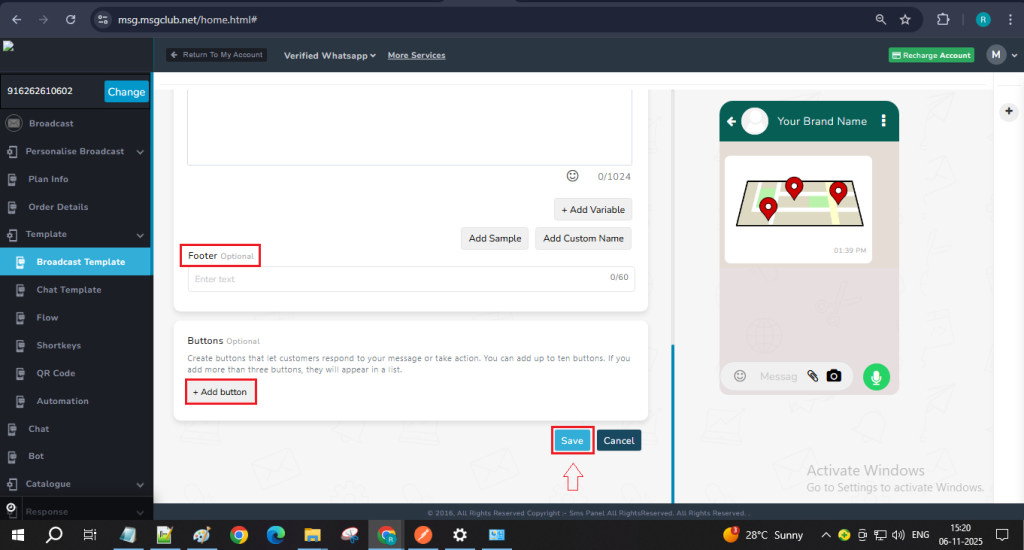
Task: Click the Footer text input field
Action: [x=400, y=280]
